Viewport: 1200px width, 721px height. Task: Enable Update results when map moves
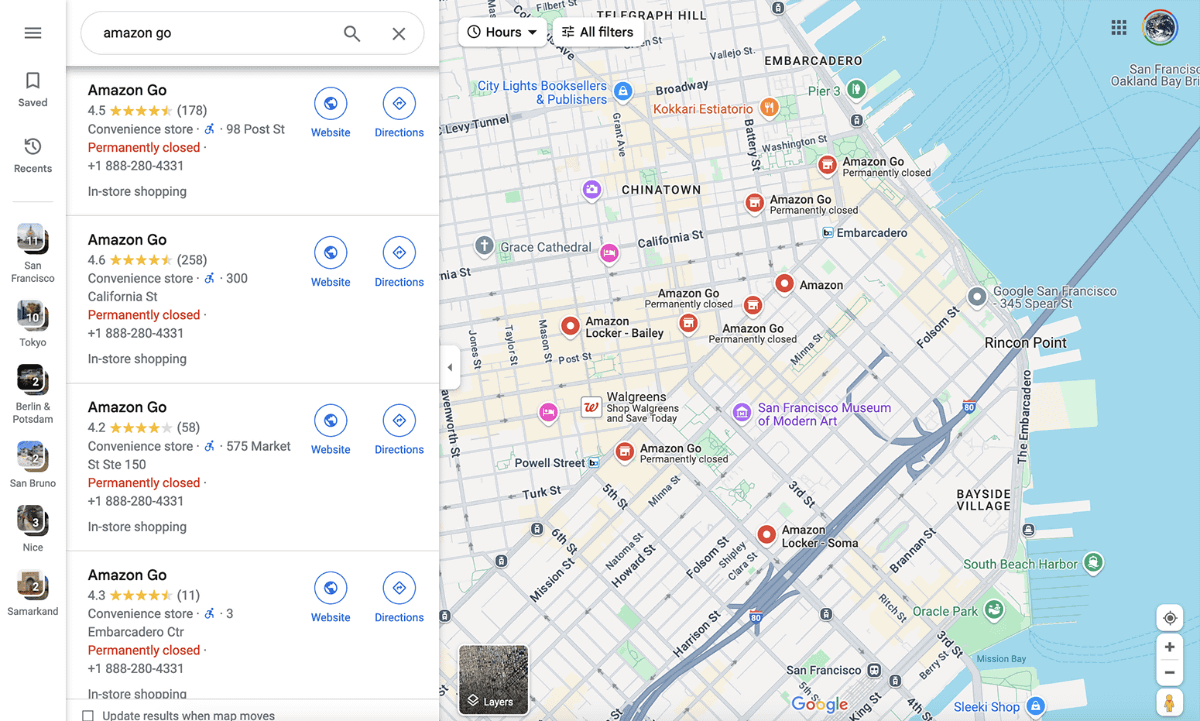click(88, 716)
